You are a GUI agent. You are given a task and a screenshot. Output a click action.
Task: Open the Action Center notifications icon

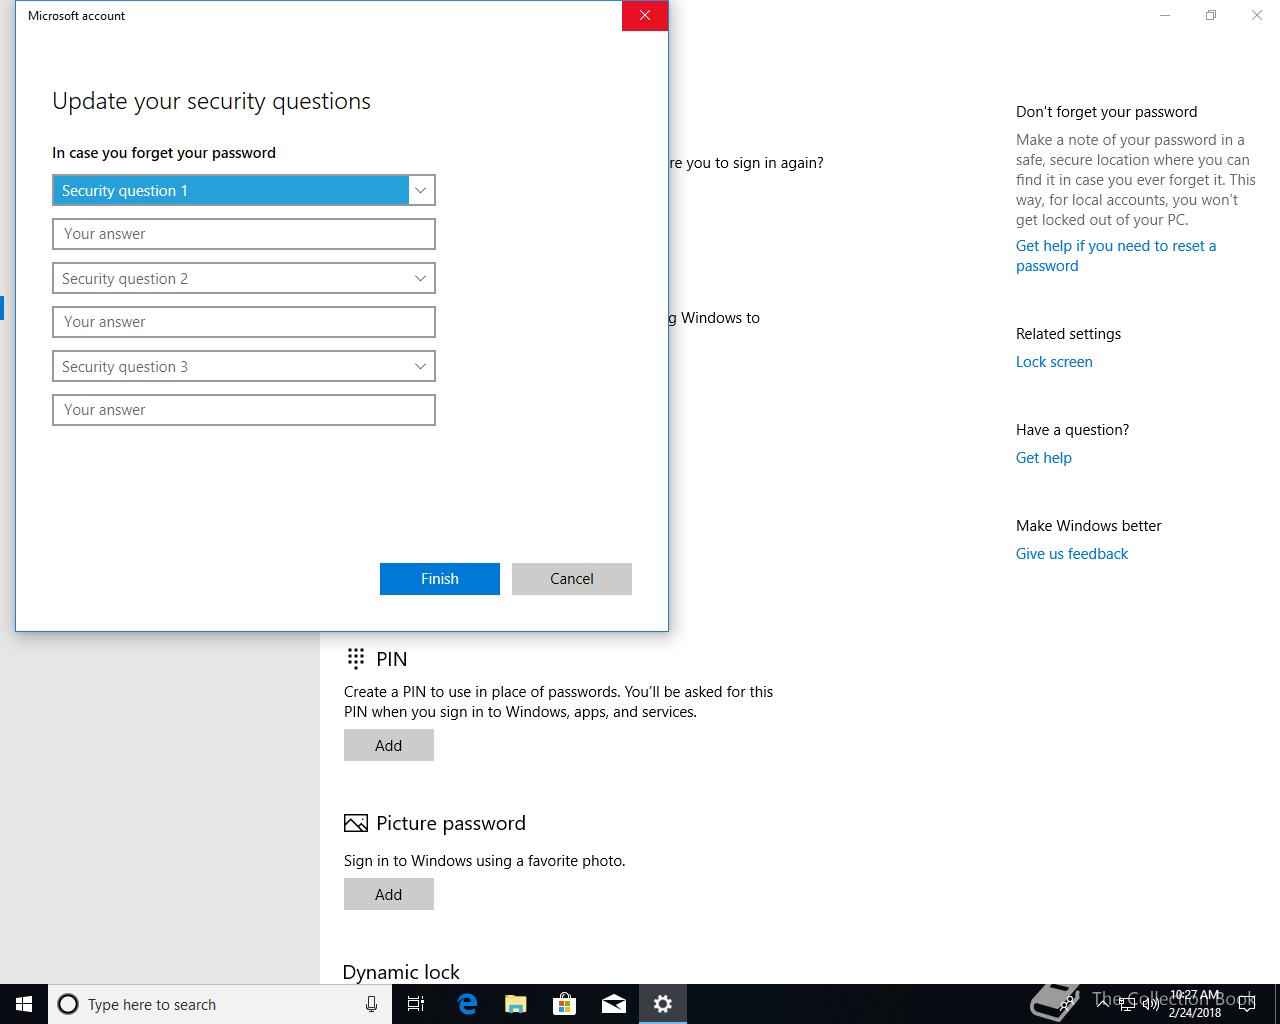click(1246, 1004)
